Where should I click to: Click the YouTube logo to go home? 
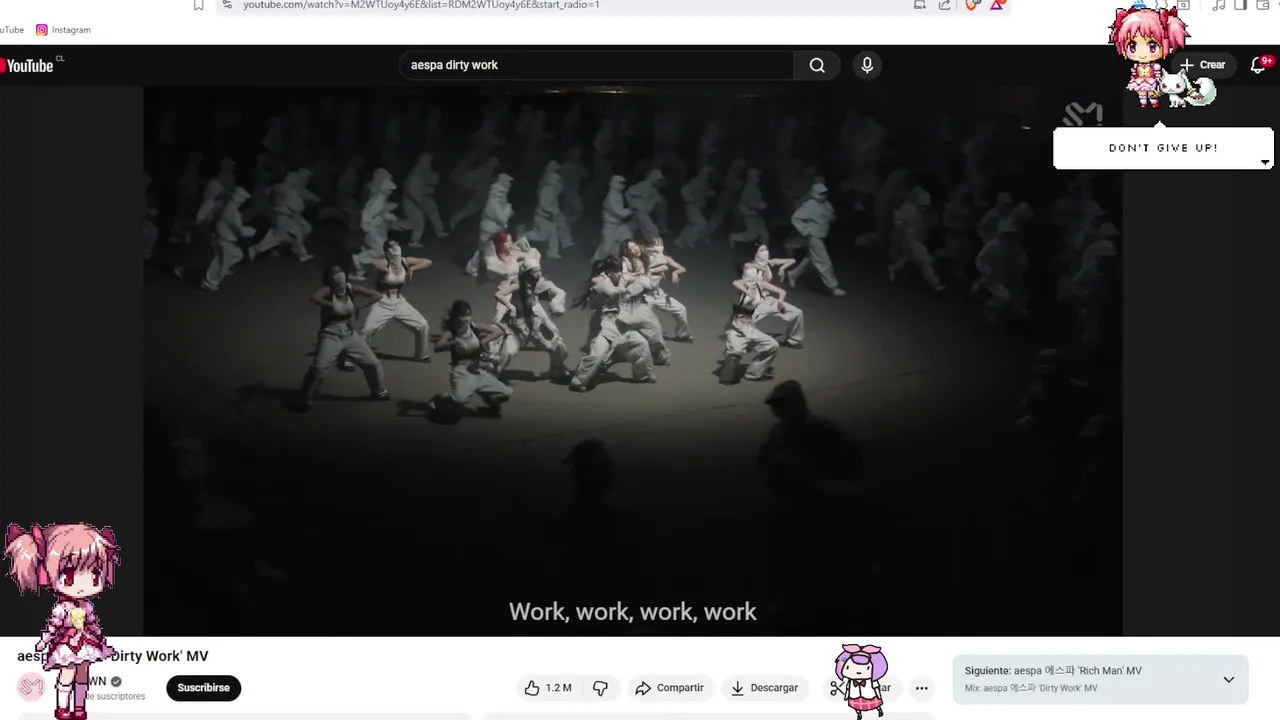pos(28,66)
